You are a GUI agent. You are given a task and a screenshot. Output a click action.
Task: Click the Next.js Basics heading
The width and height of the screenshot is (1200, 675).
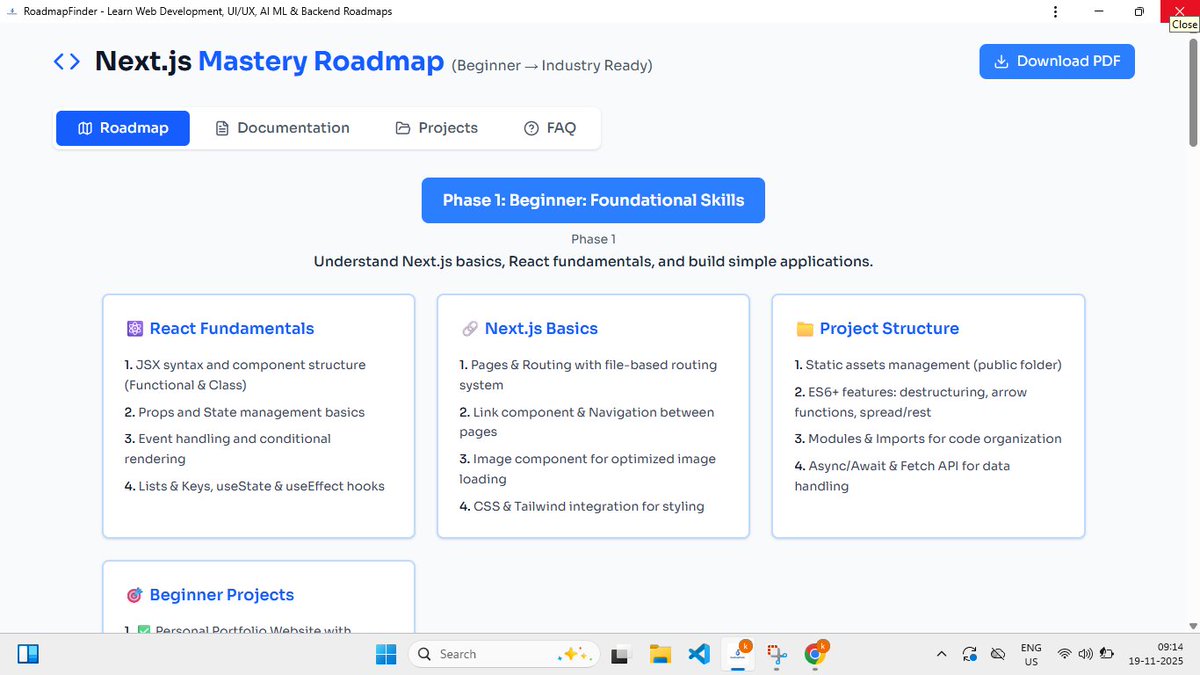[x=541, y=329]
